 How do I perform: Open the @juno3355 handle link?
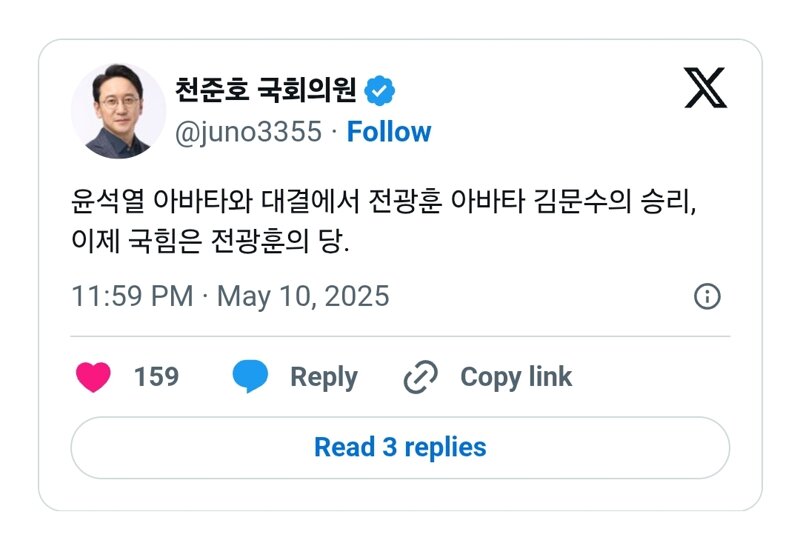(x=248, y=132)
